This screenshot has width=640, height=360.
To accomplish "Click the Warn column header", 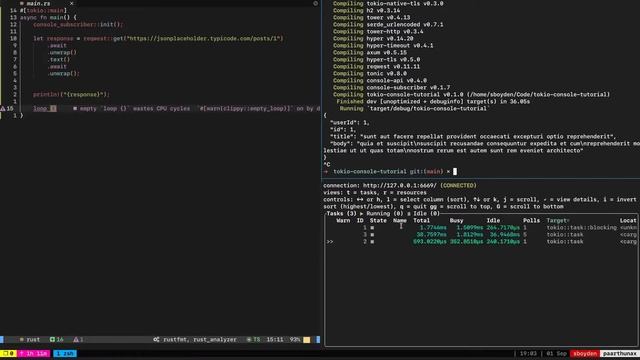I will 343,220.
